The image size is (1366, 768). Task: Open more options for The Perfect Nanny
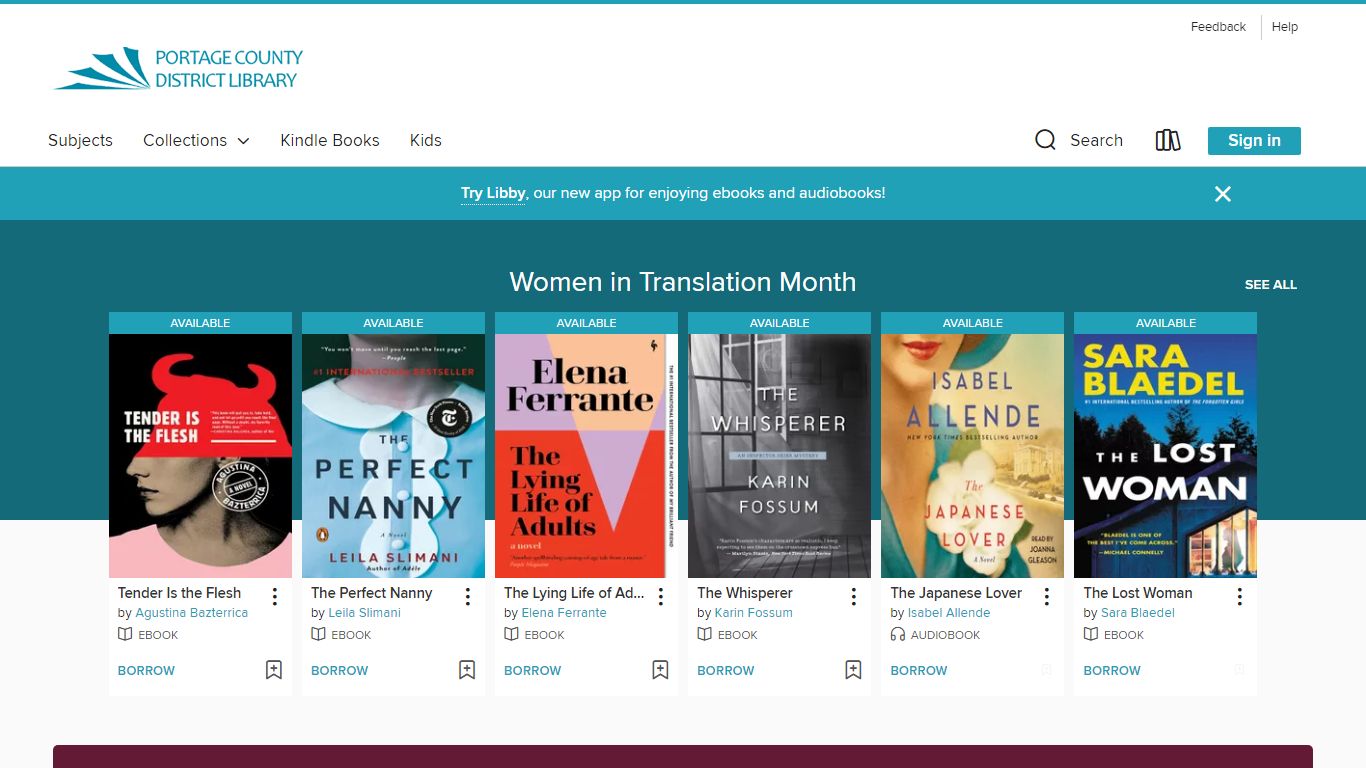[x=468, y=597]
